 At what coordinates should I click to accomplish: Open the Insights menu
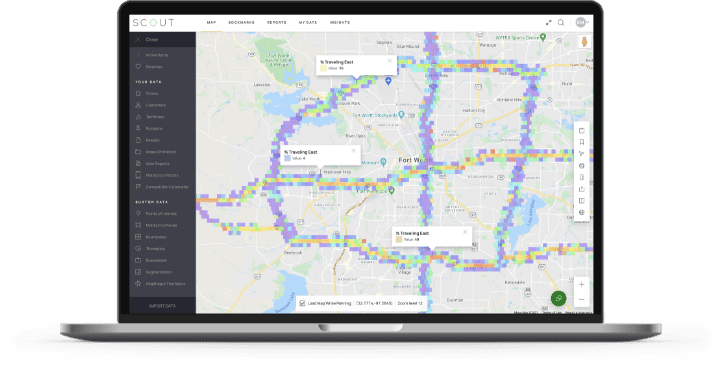(339, 23)
